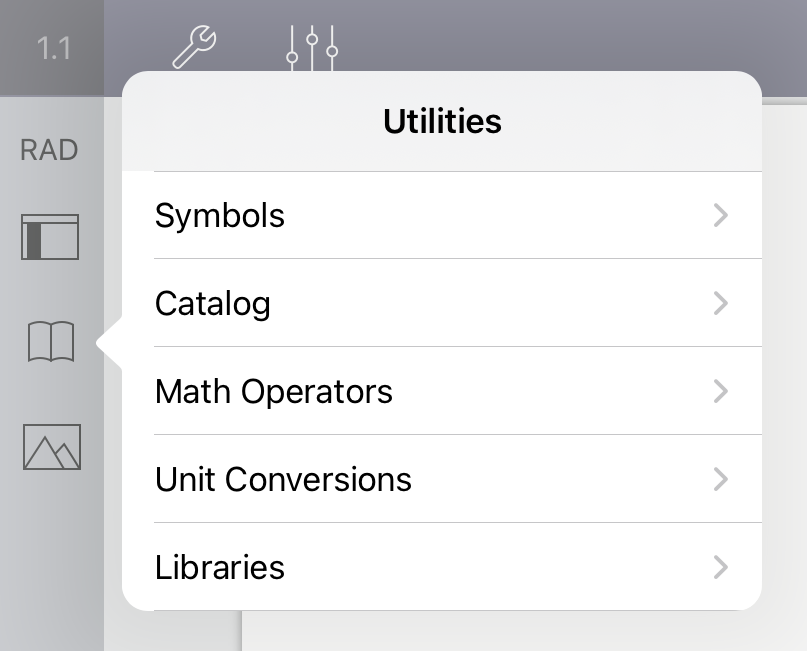Screen dimensions: 807x651
Task: Expand Symbols using its chevron arrow
Action: [x=720, y=215]
